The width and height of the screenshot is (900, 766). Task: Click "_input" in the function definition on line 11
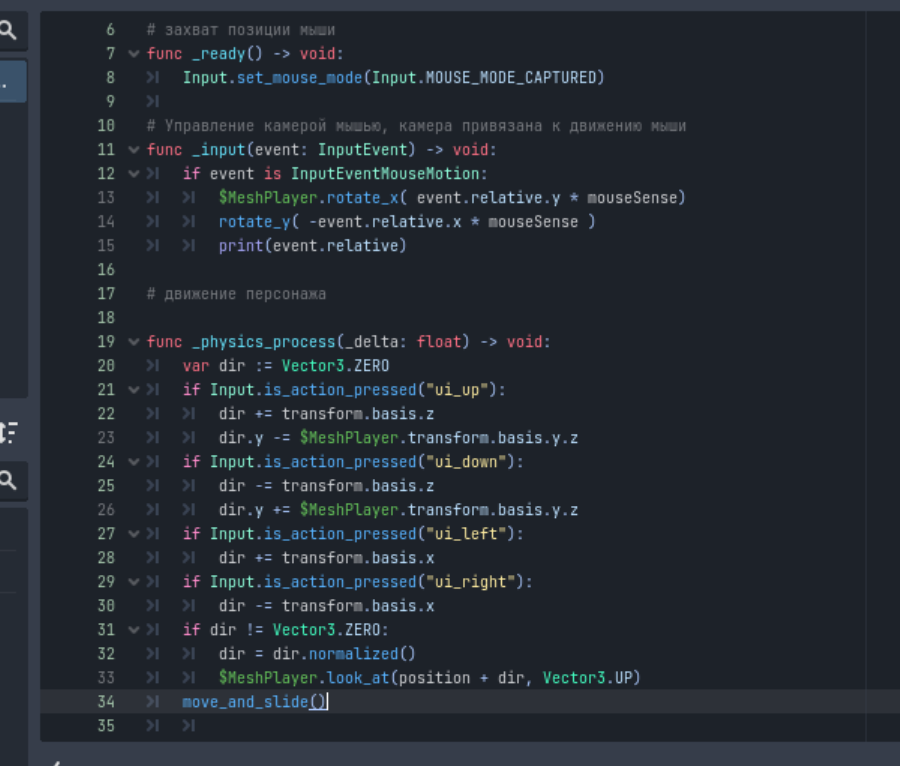click(x=219, y=150)
